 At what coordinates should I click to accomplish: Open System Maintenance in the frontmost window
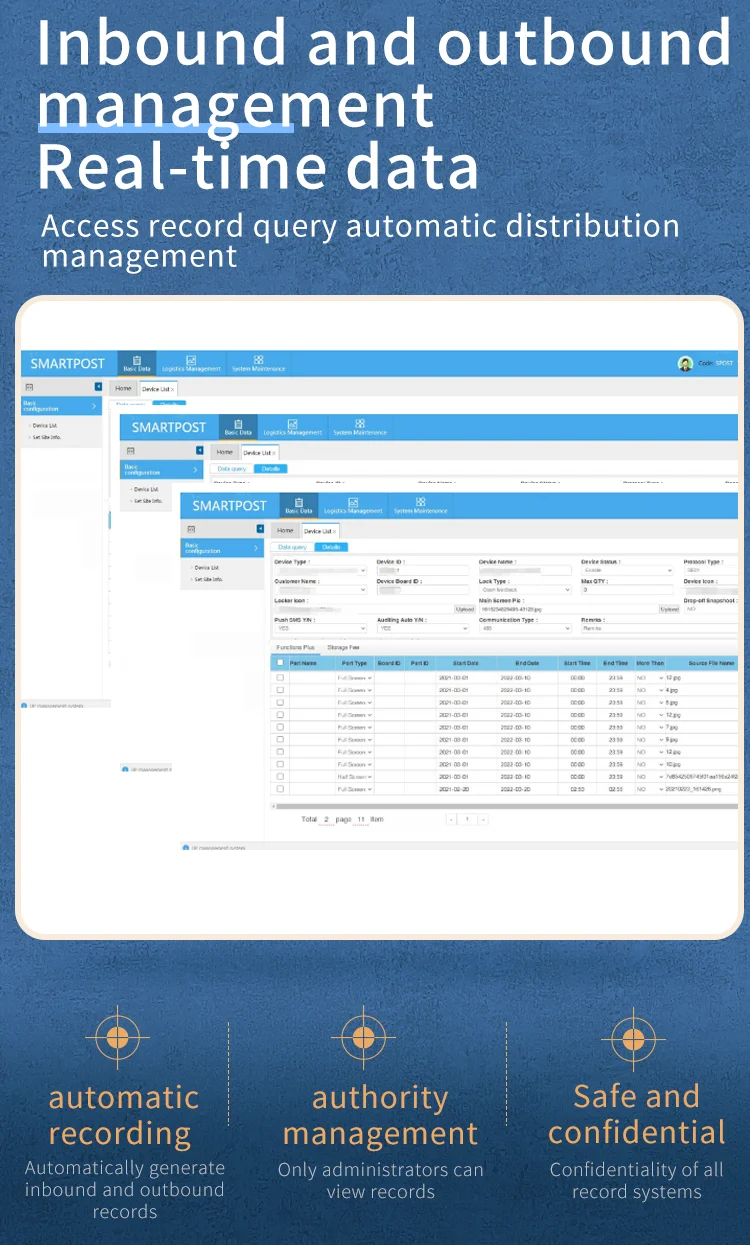420,505
